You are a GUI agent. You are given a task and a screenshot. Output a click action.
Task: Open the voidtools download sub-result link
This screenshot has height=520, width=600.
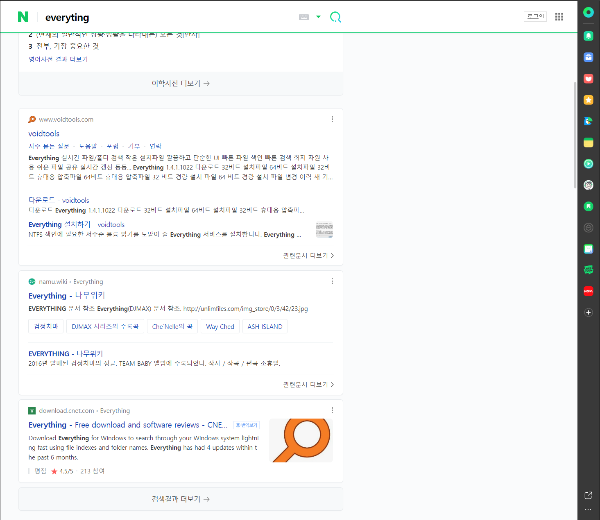[59, 200]
